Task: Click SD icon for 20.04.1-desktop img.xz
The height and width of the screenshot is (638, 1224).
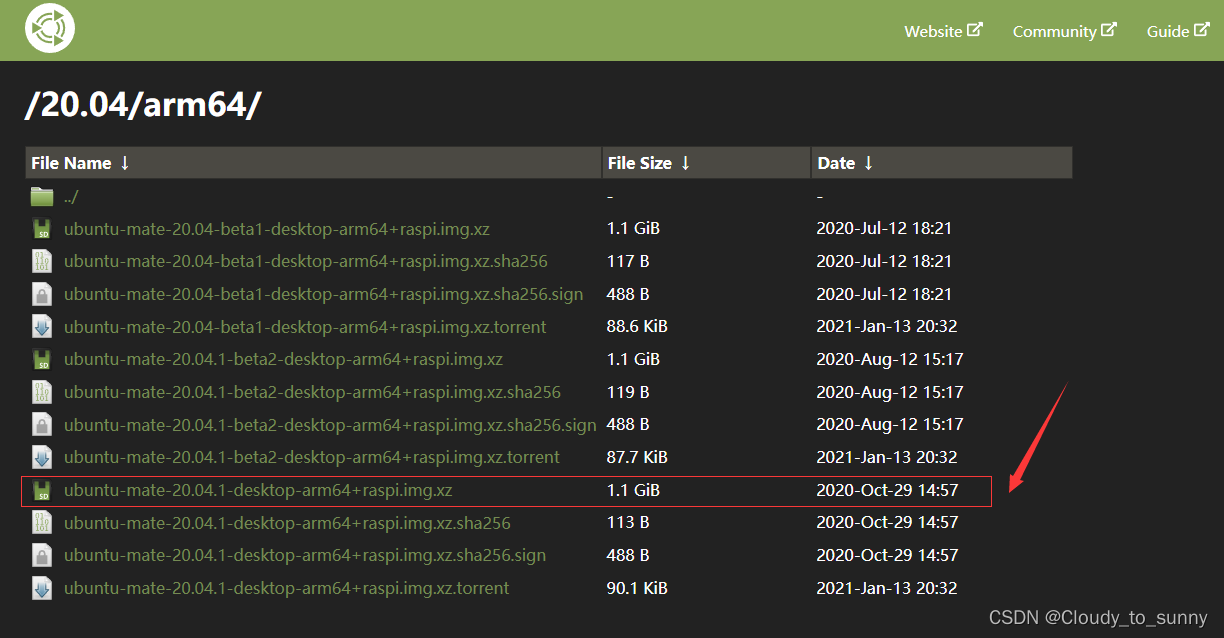Action: pos(41,491)
